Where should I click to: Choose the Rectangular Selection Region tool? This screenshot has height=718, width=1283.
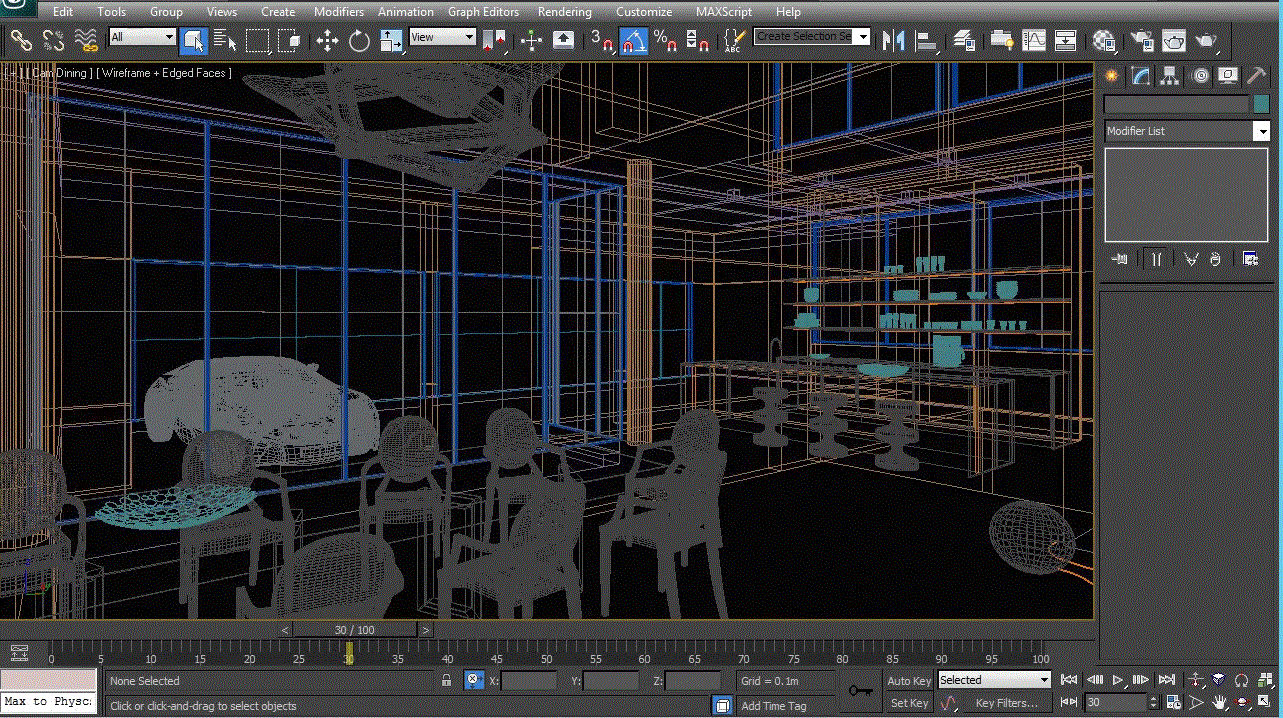(x=258, y=40)
